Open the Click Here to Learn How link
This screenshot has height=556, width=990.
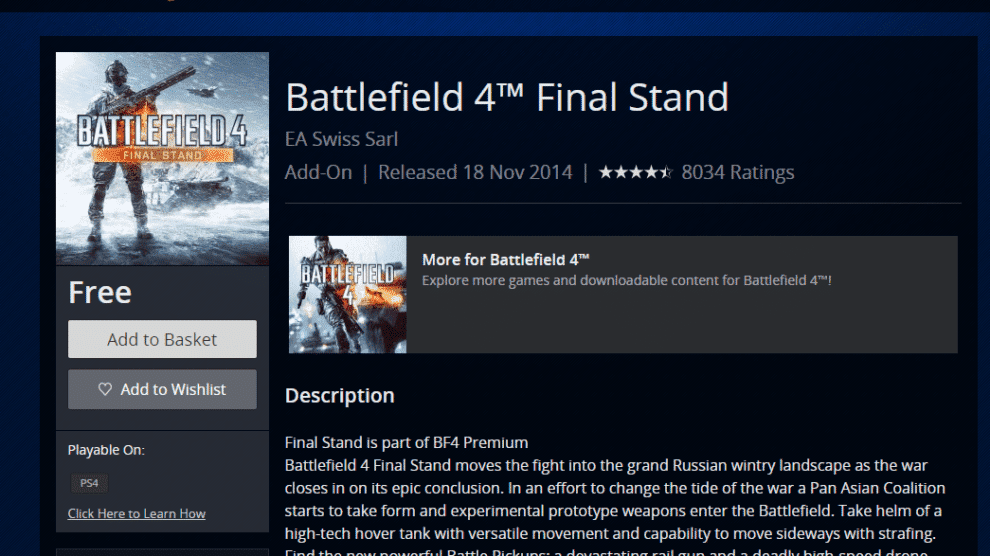136,514
